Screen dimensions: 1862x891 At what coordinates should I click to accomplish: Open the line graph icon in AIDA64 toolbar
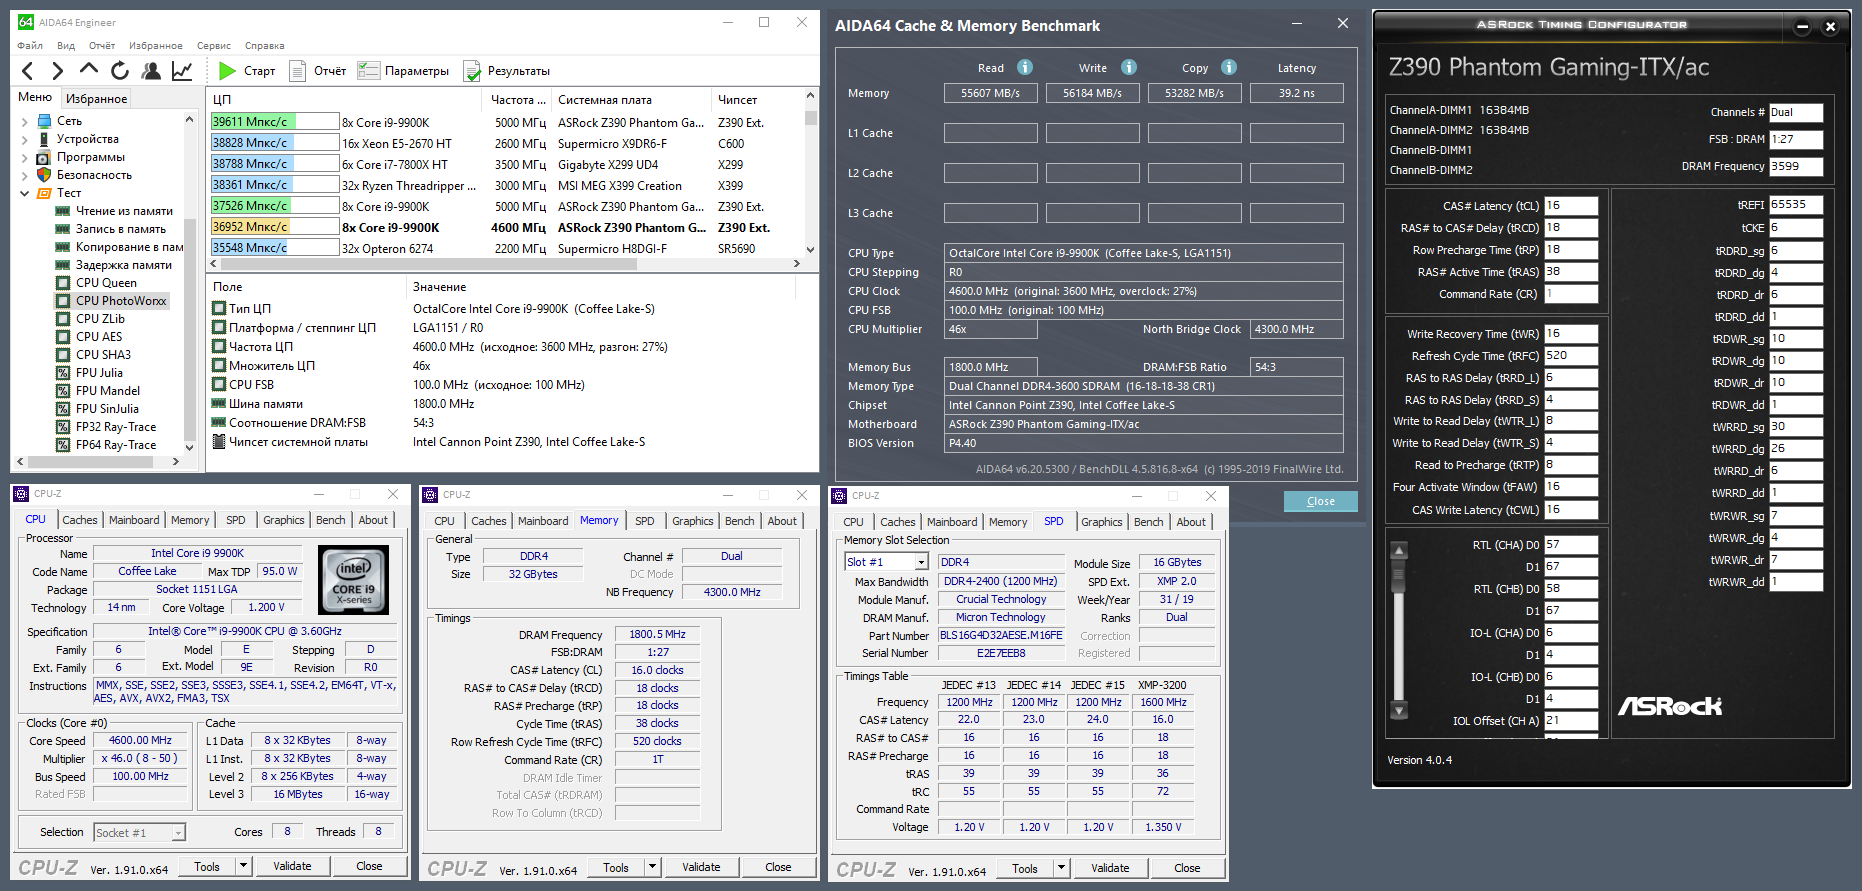182,70
